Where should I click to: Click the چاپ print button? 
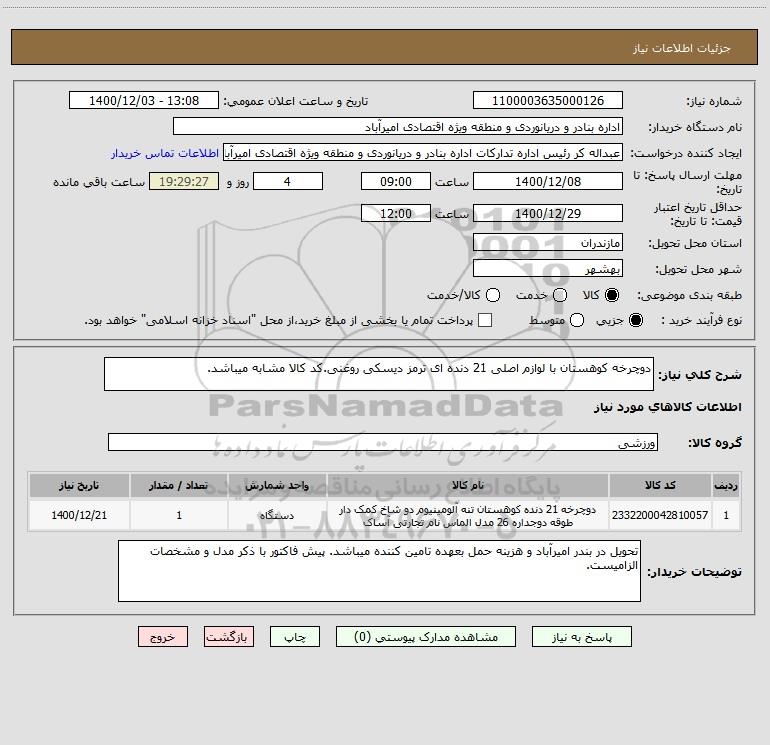[x=295, y=636]
